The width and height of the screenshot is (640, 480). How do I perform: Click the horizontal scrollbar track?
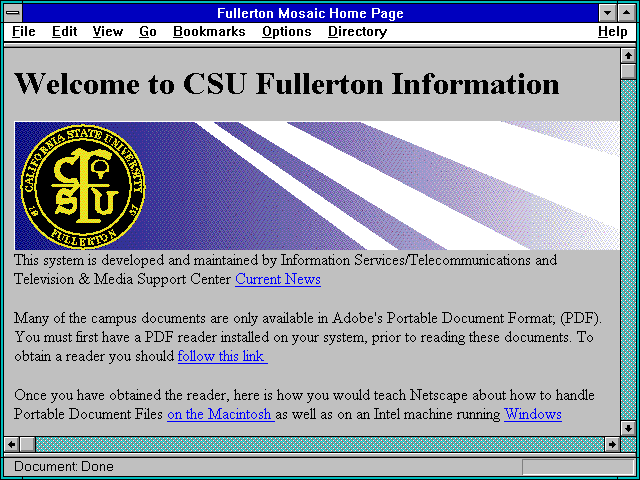tap(320, 444)
